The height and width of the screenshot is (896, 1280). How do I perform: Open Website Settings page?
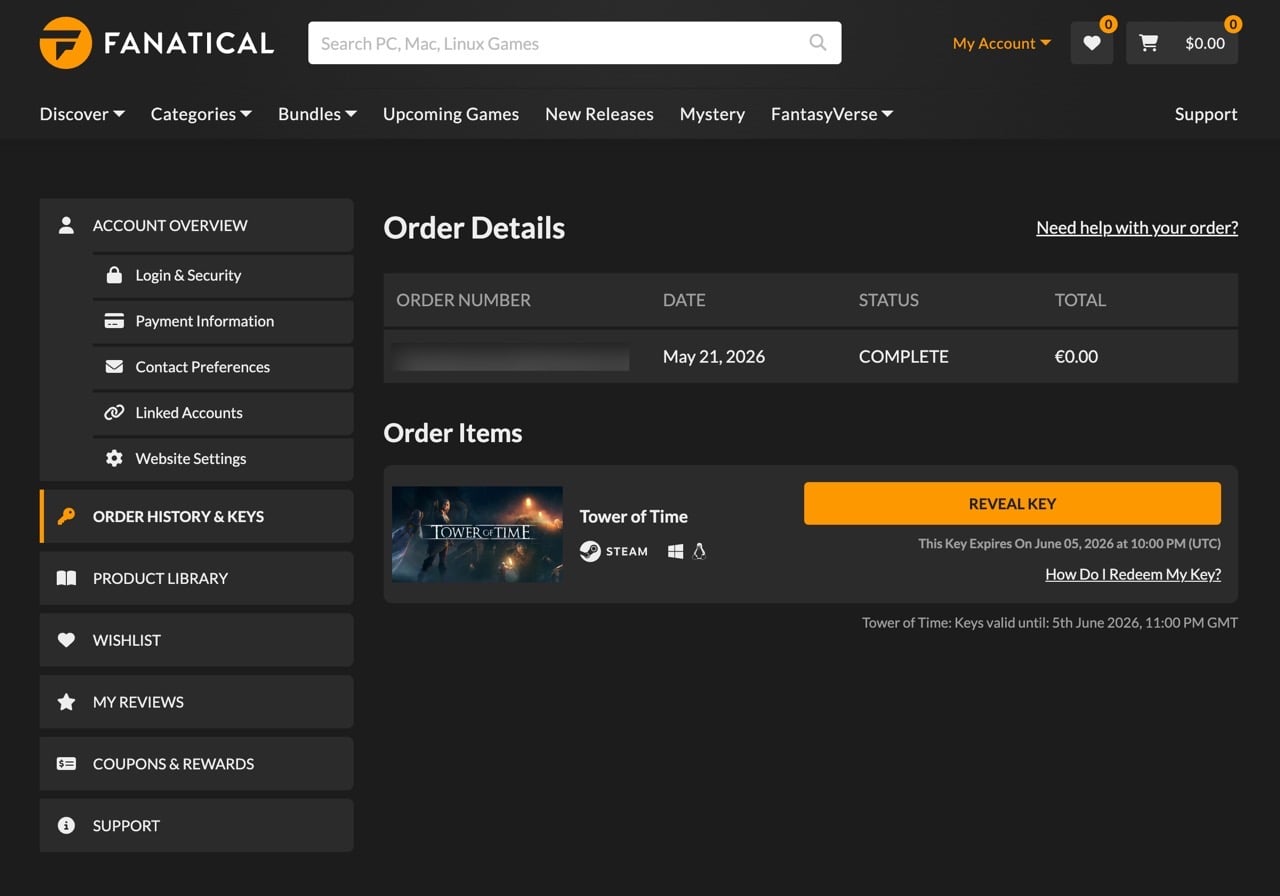tap(223, 458)
